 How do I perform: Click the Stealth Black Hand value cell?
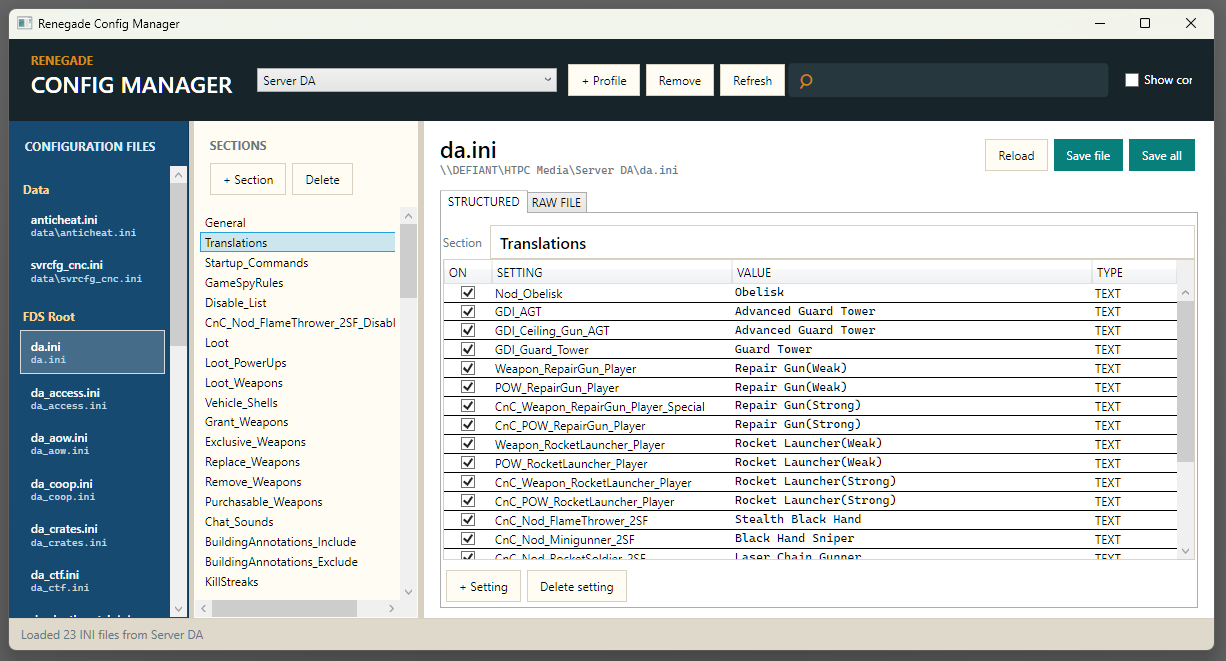[912, 520]
